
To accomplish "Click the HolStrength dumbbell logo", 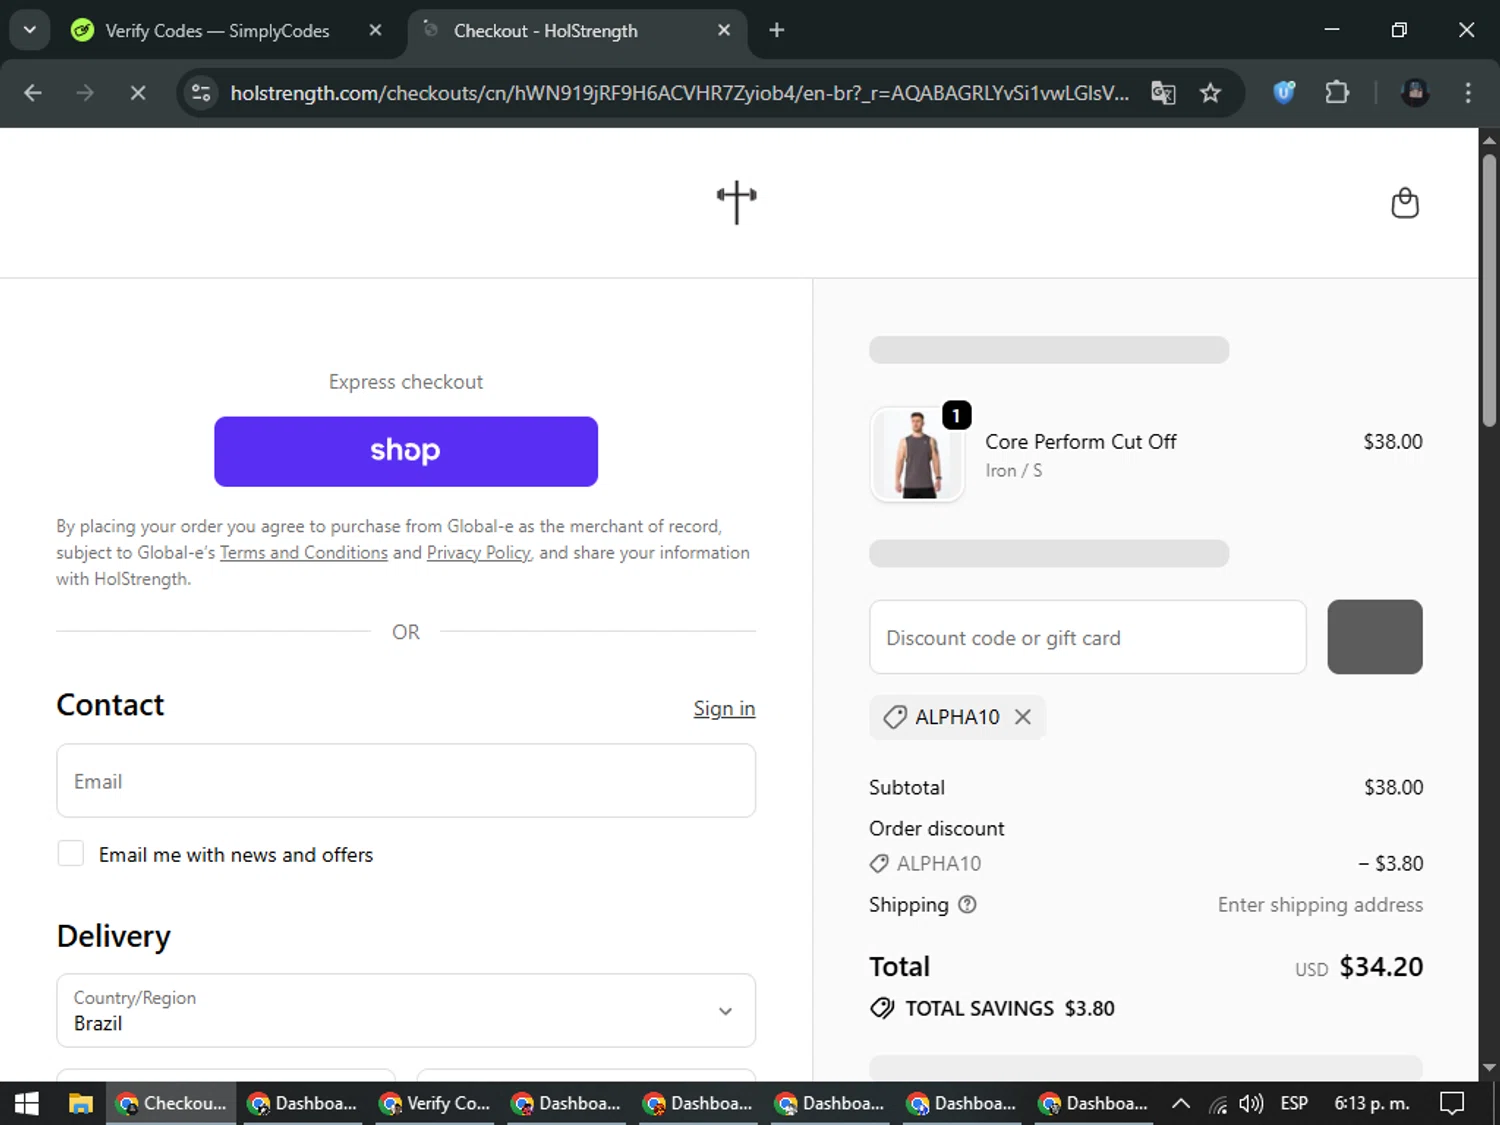I will point(737,203).
